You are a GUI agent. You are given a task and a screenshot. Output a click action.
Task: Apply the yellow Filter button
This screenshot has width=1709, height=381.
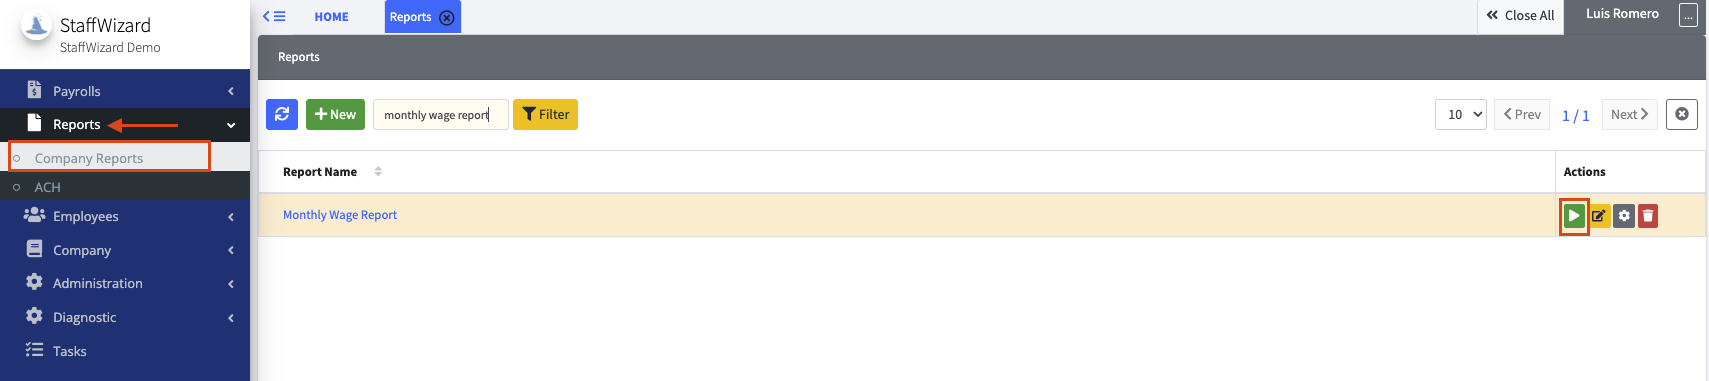coord(545,114)
